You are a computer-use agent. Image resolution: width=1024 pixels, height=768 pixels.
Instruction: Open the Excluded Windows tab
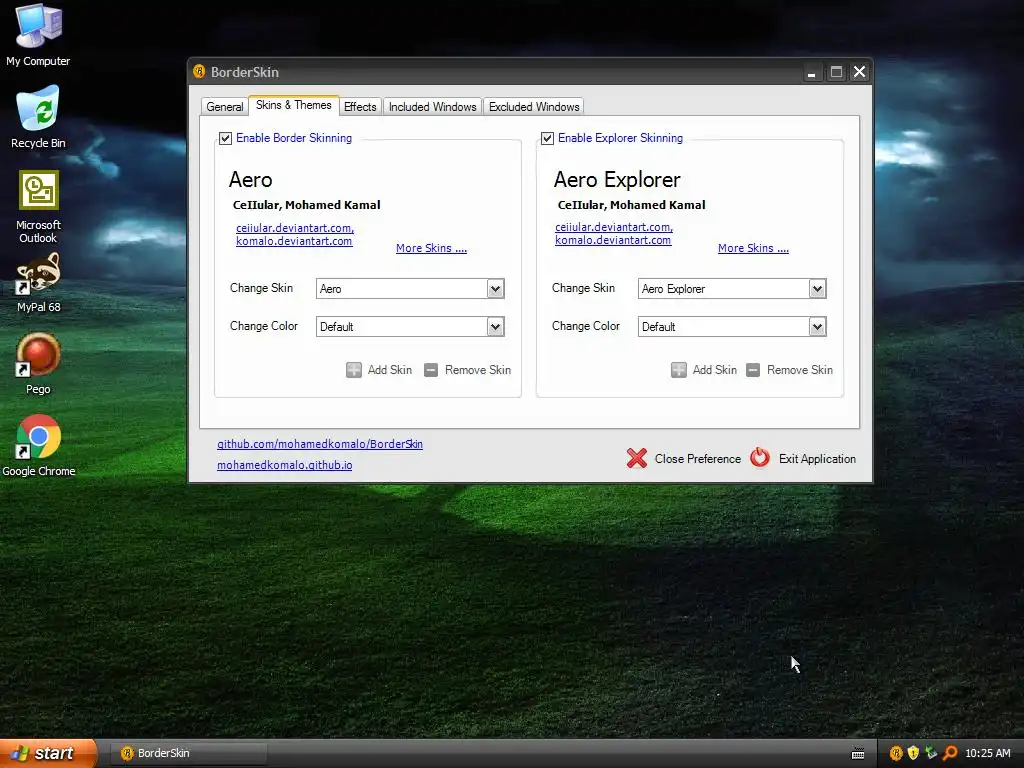534,106
